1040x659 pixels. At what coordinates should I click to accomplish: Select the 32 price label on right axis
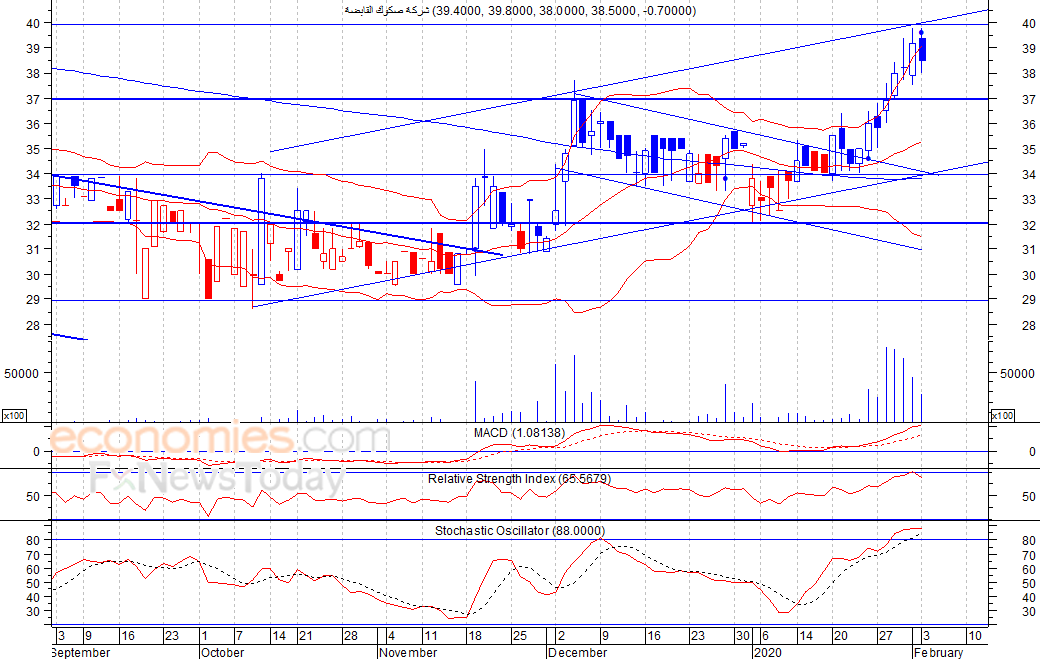(x=1029, y=225)
